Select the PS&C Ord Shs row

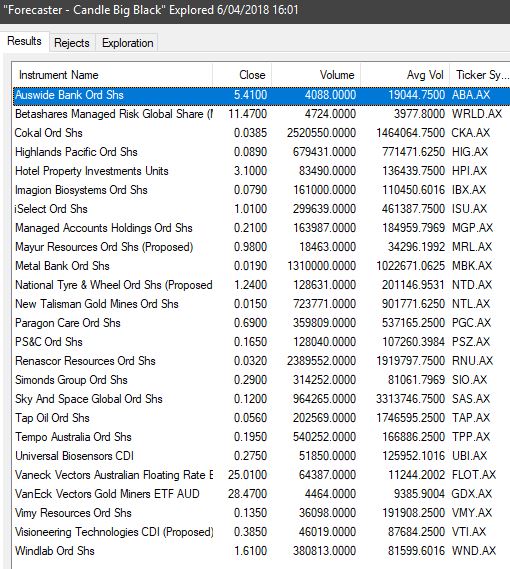(x=261, y=342)
